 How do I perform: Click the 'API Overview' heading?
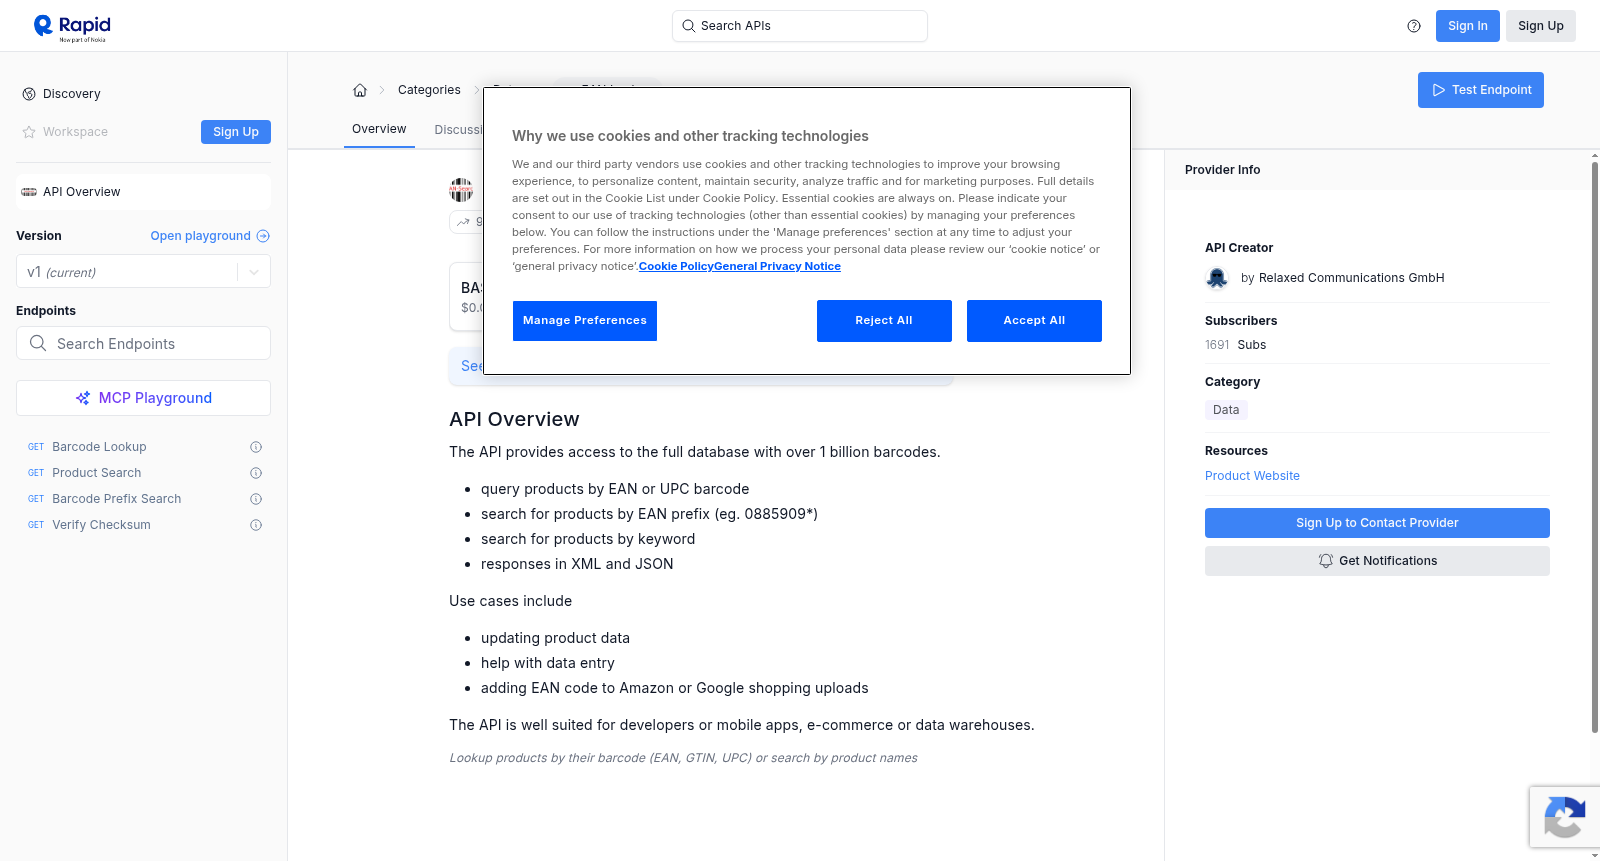514,419
